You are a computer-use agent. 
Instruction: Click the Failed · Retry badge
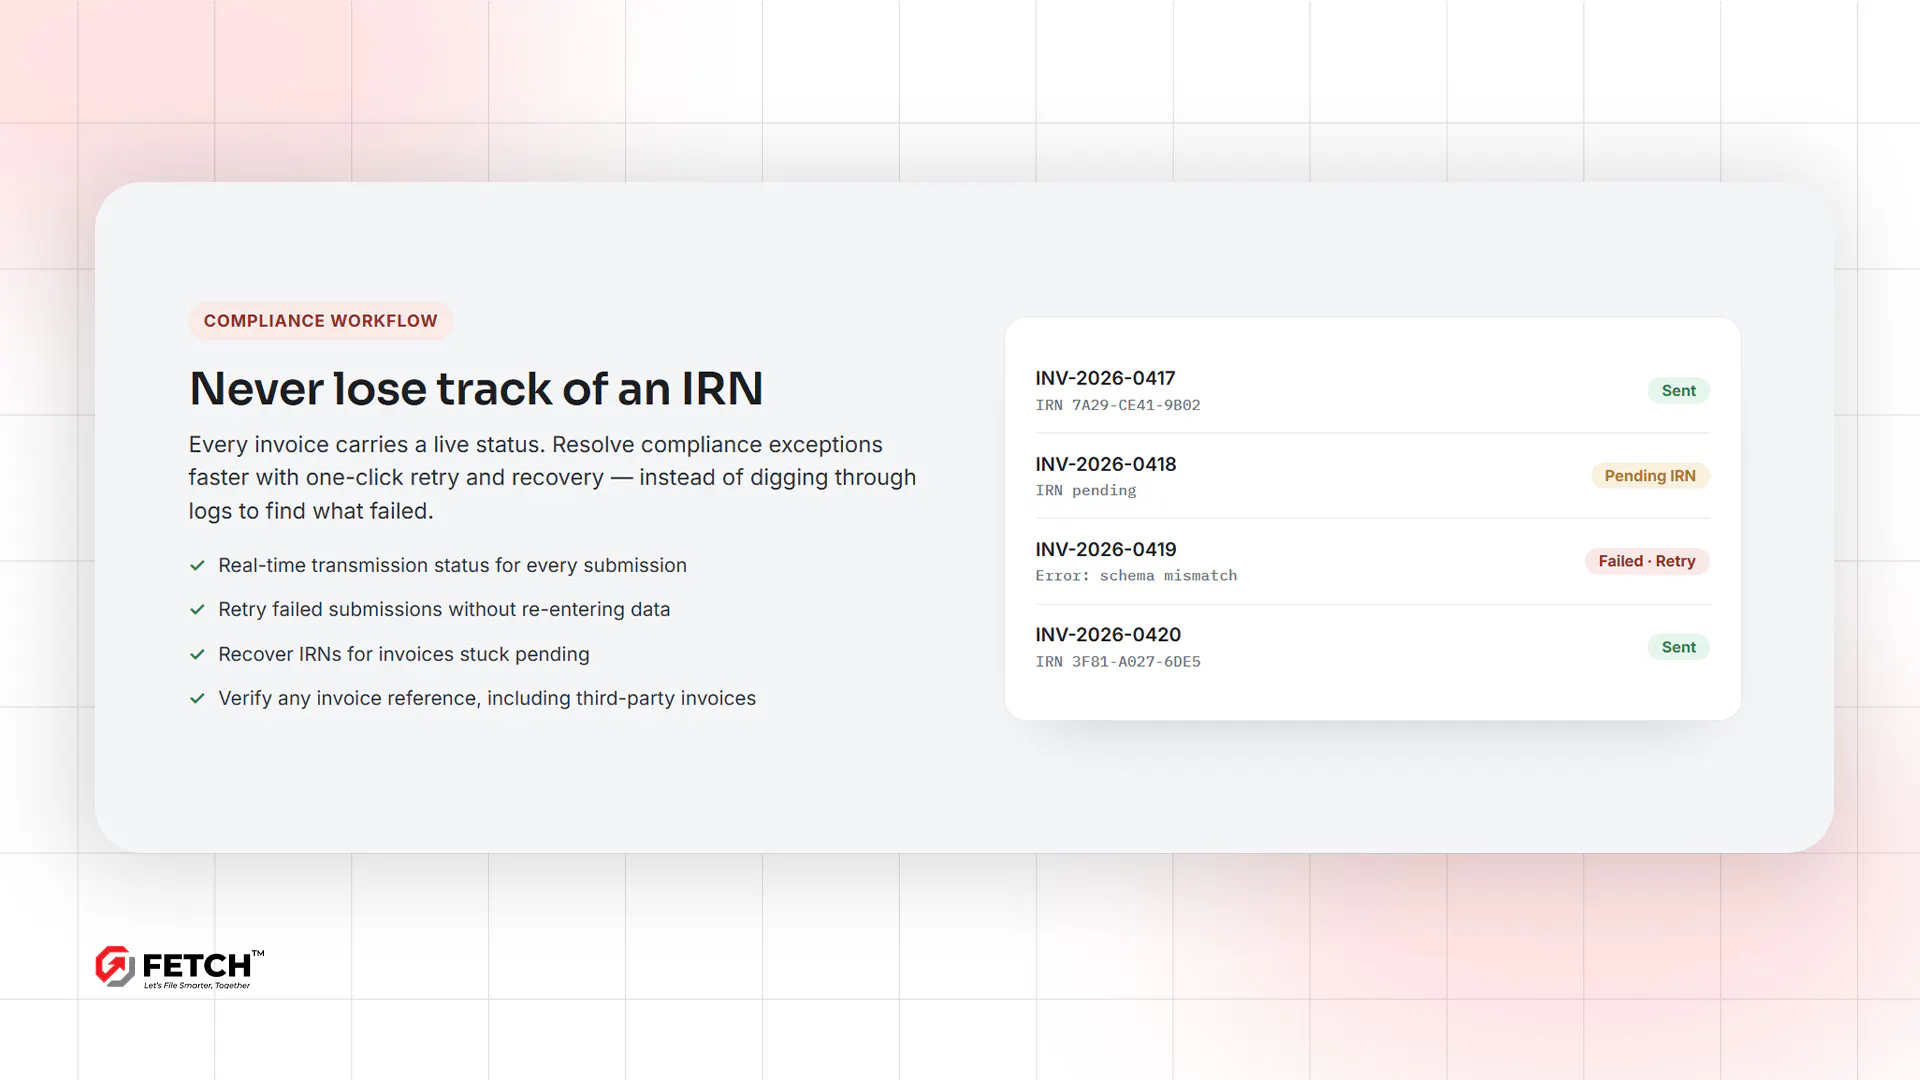[1647, 561]
